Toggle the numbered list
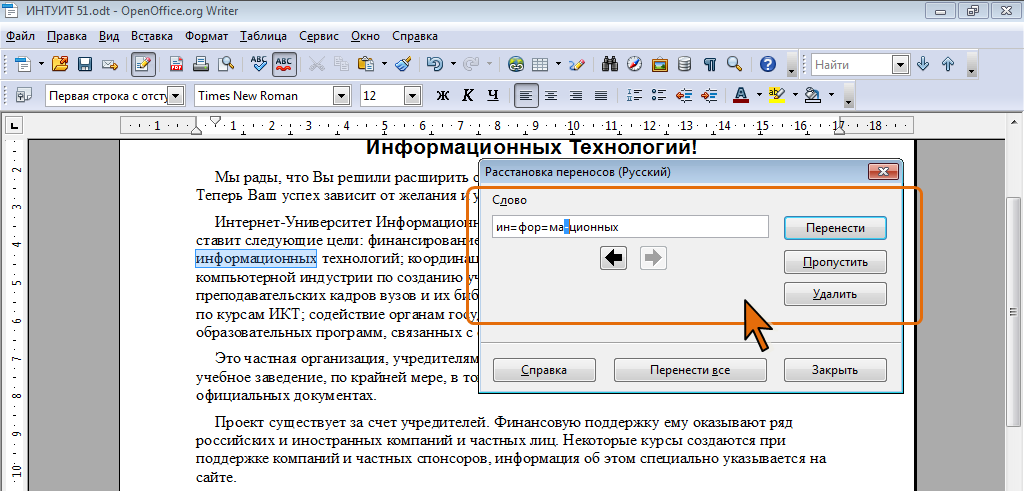The height and width of the screenshot is (491, 1024). click(634, 95)
